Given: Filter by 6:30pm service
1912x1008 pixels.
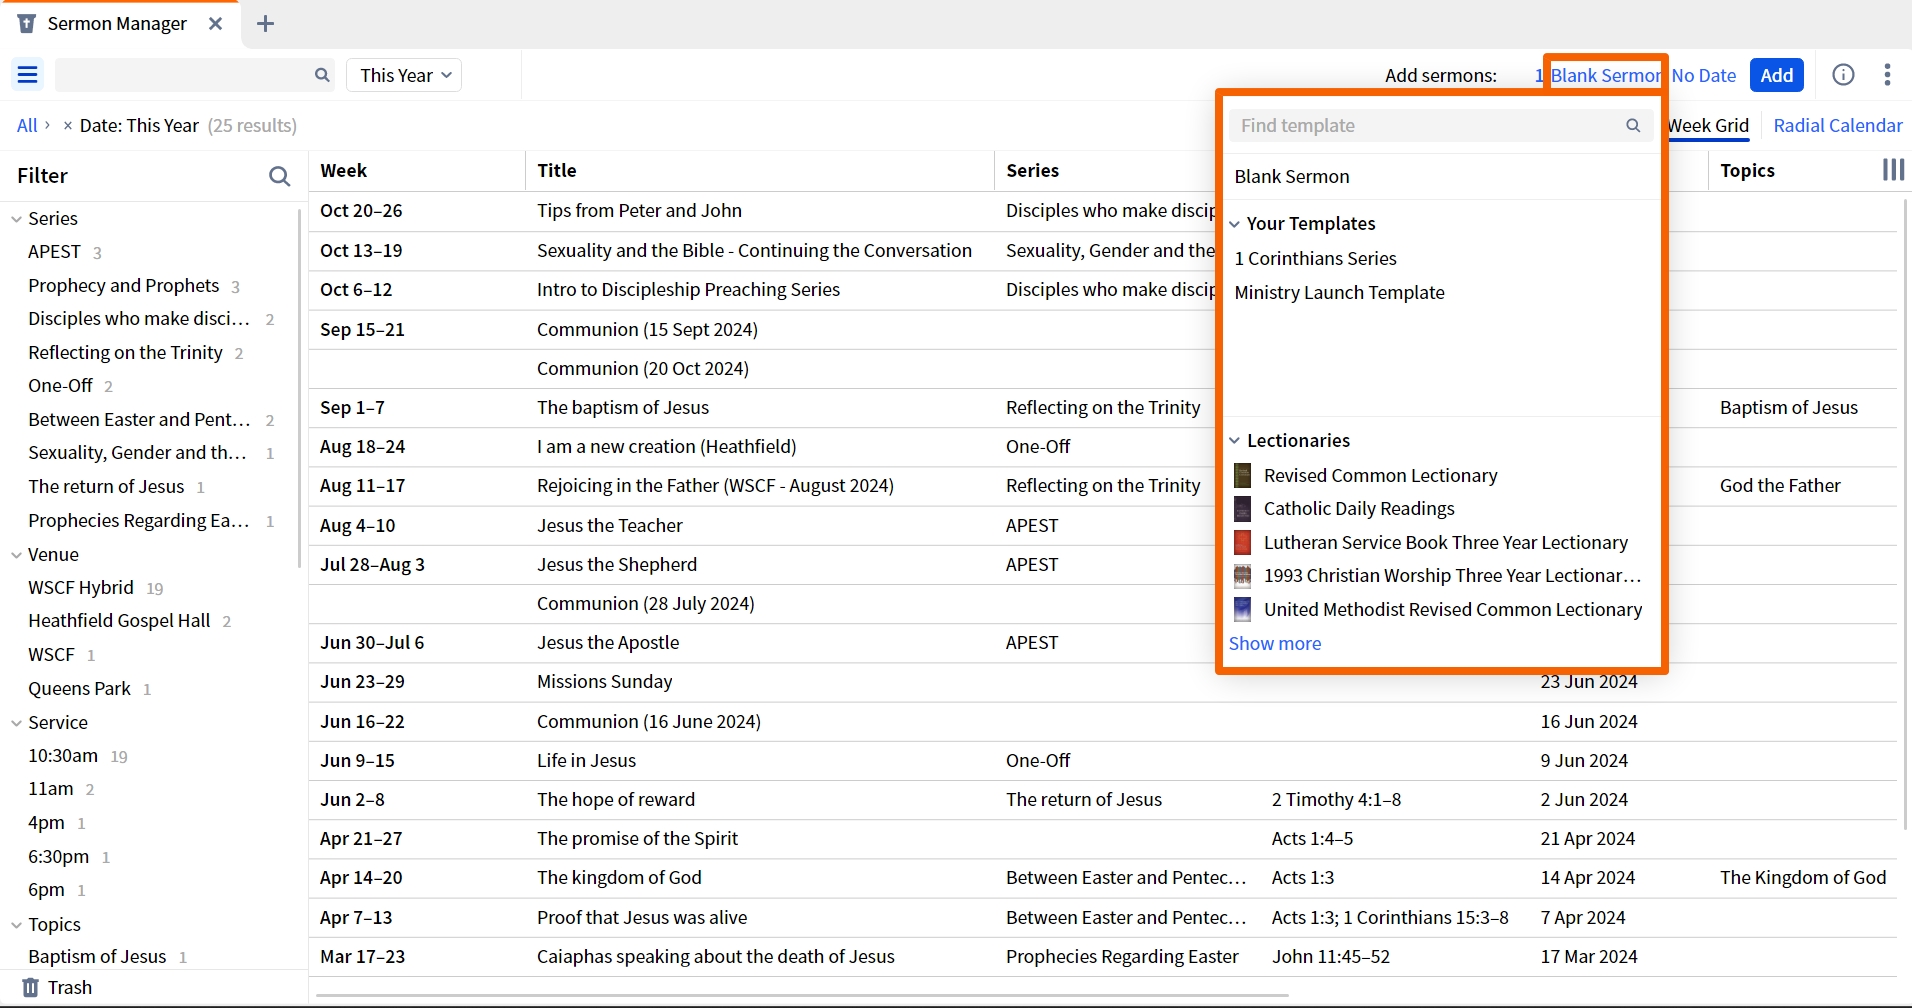Looking at the screenshot, I should [58, 857].
